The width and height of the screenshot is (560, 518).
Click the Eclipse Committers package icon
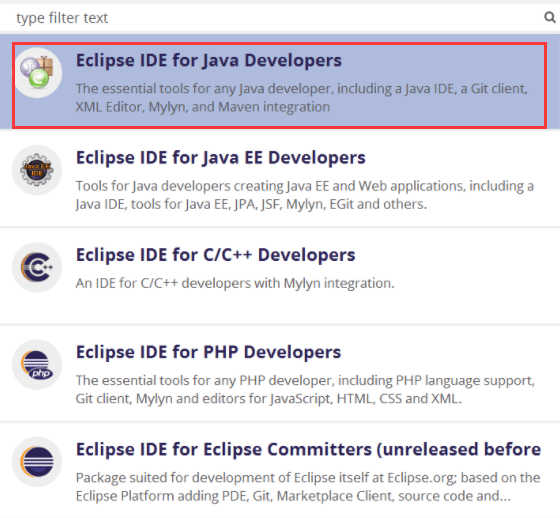pyautogui.click(x=37, y=462)
